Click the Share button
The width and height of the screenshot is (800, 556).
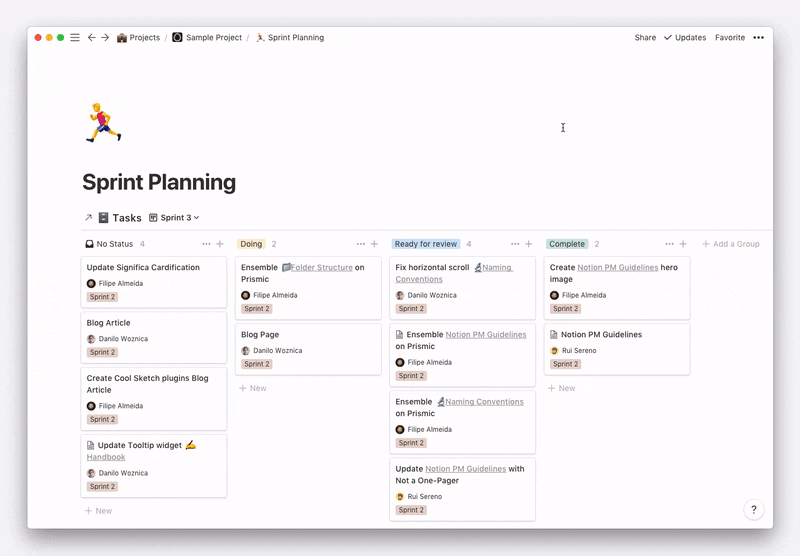(645, 37)
